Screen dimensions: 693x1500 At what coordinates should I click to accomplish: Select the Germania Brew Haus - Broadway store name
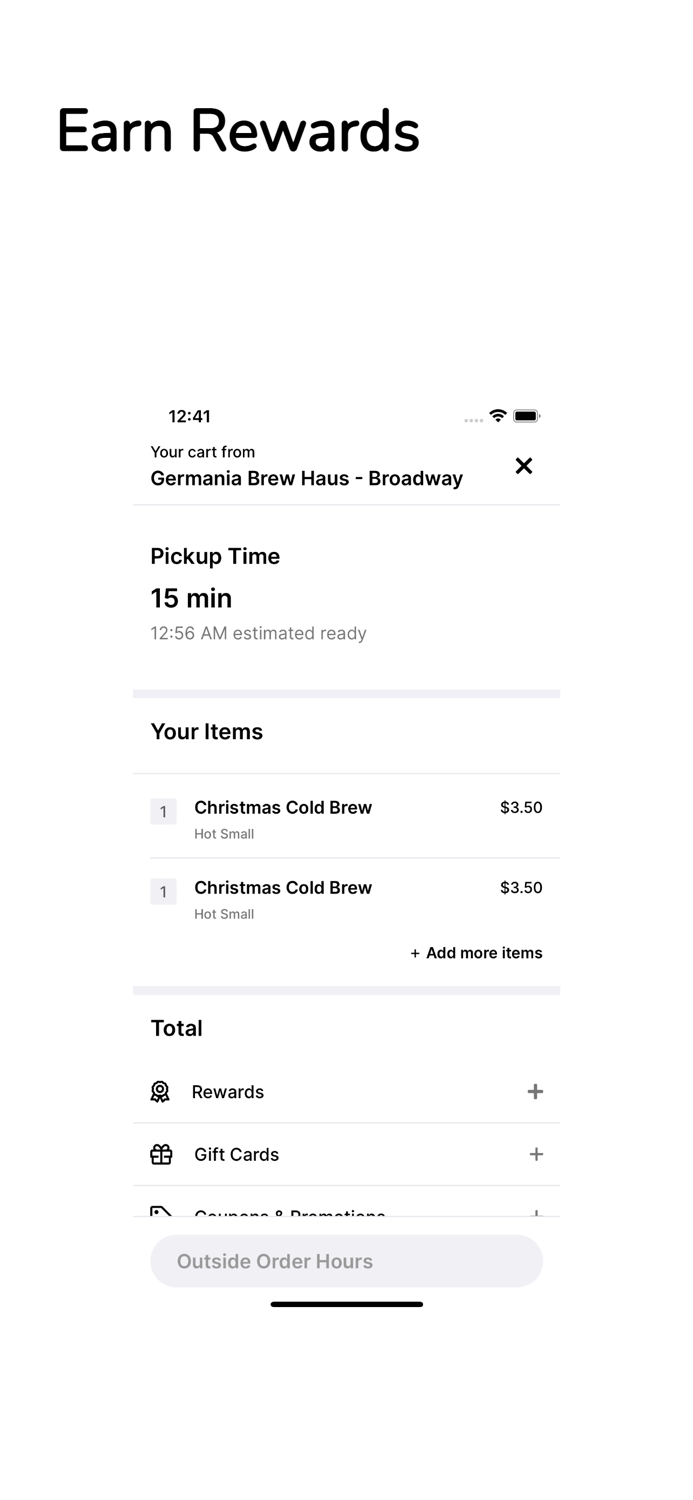coord(307,478)
